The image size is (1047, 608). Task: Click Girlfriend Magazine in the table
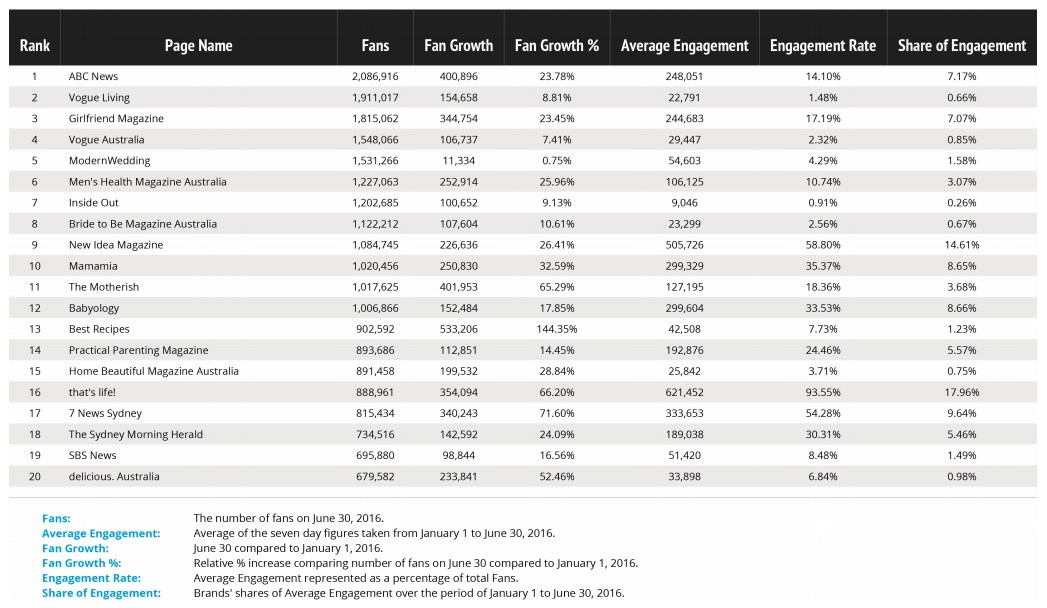[116, 118]
